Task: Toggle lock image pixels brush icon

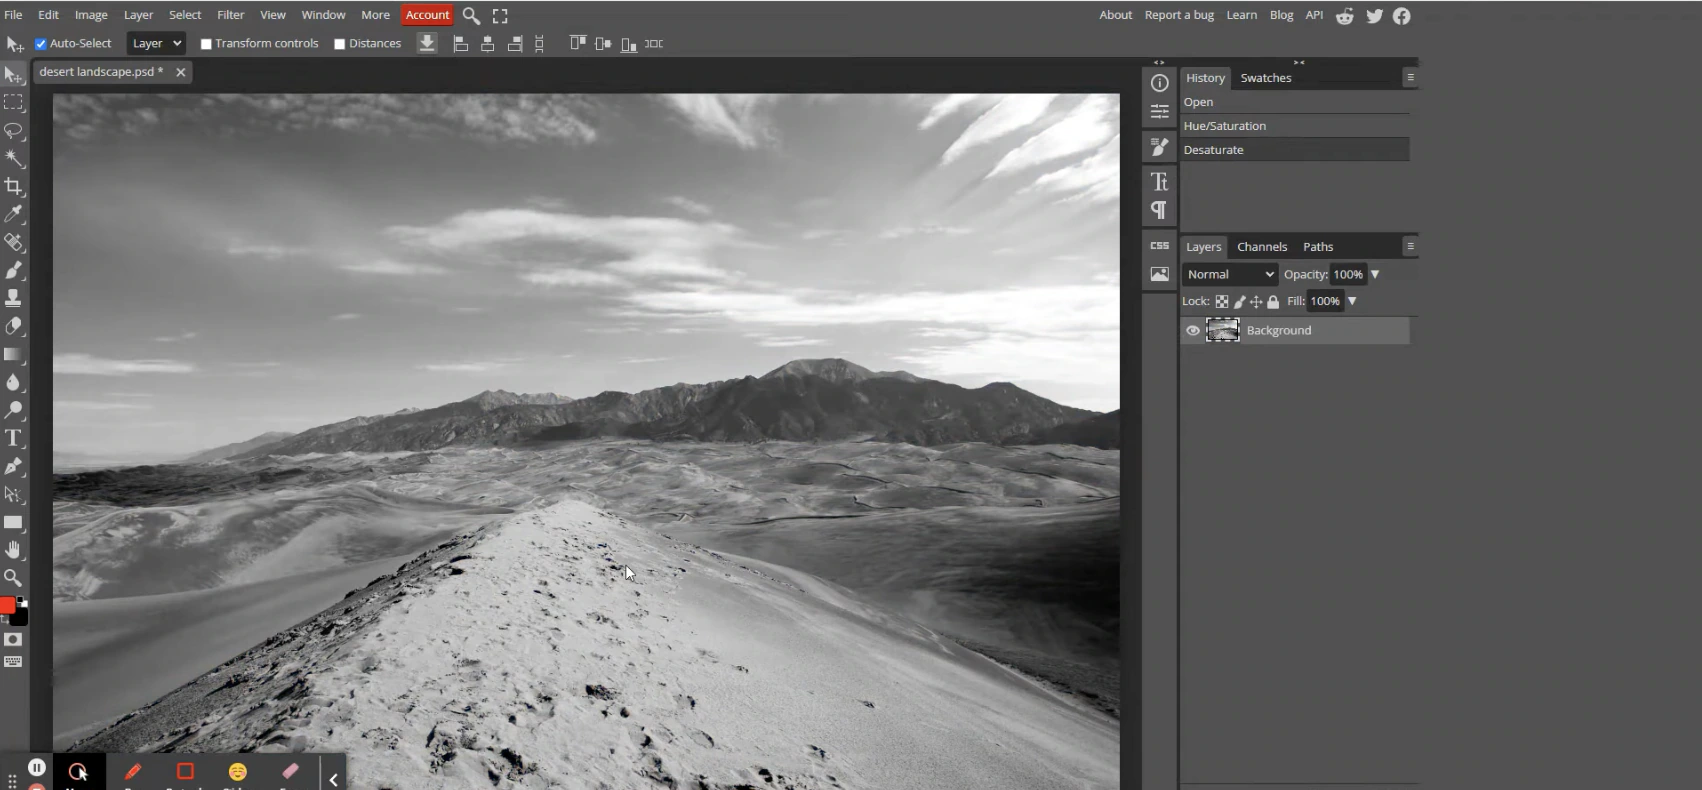Action: [x=1240, y=302]
